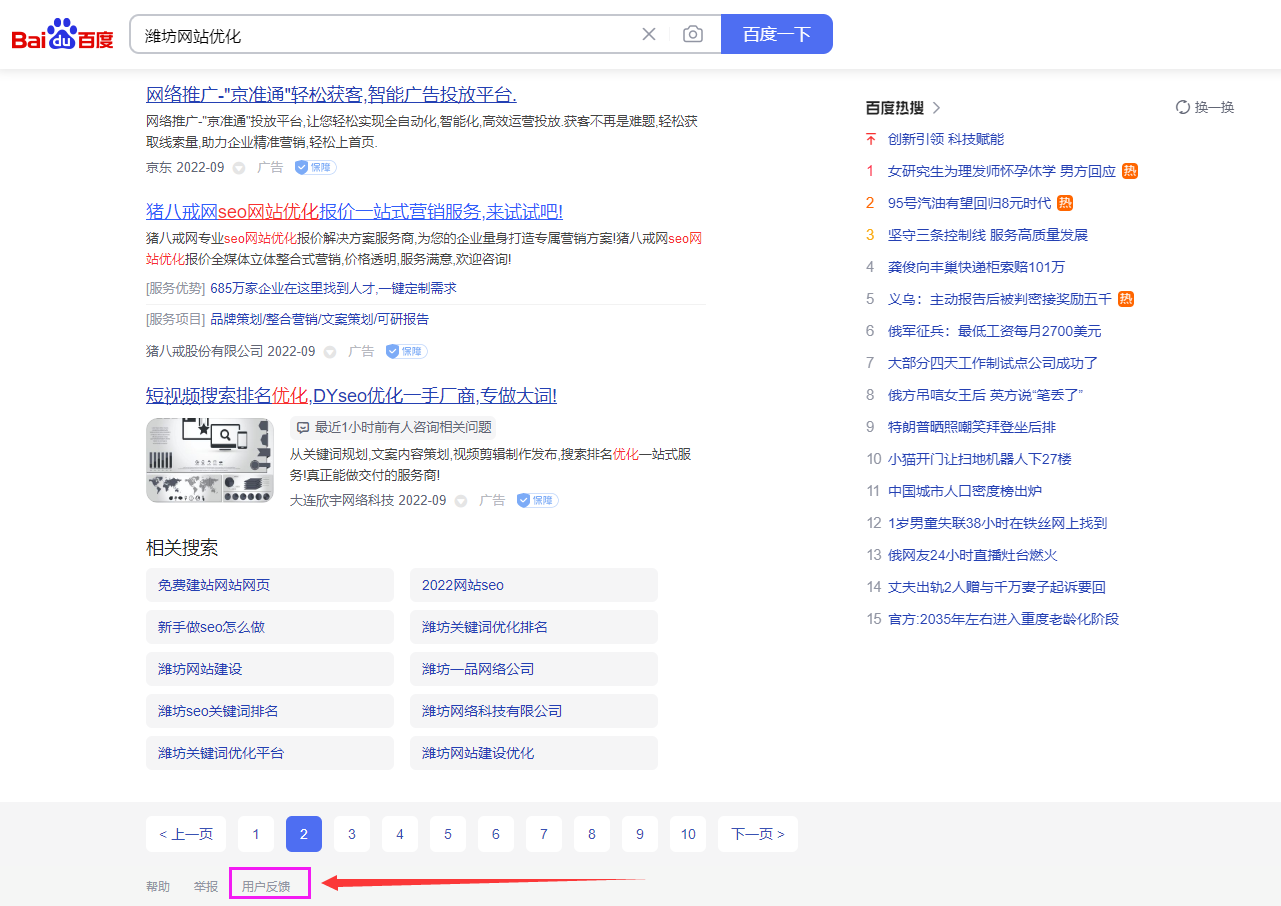Go to results page 7
Screen dimensions: 1281x906
544,834
